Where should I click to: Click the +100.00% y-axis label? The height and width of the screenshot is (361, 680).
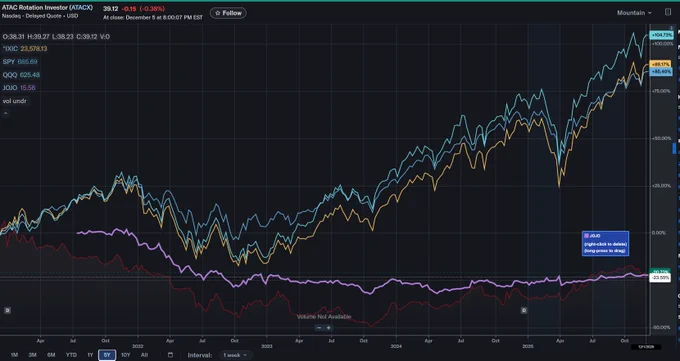pos(663,44)
